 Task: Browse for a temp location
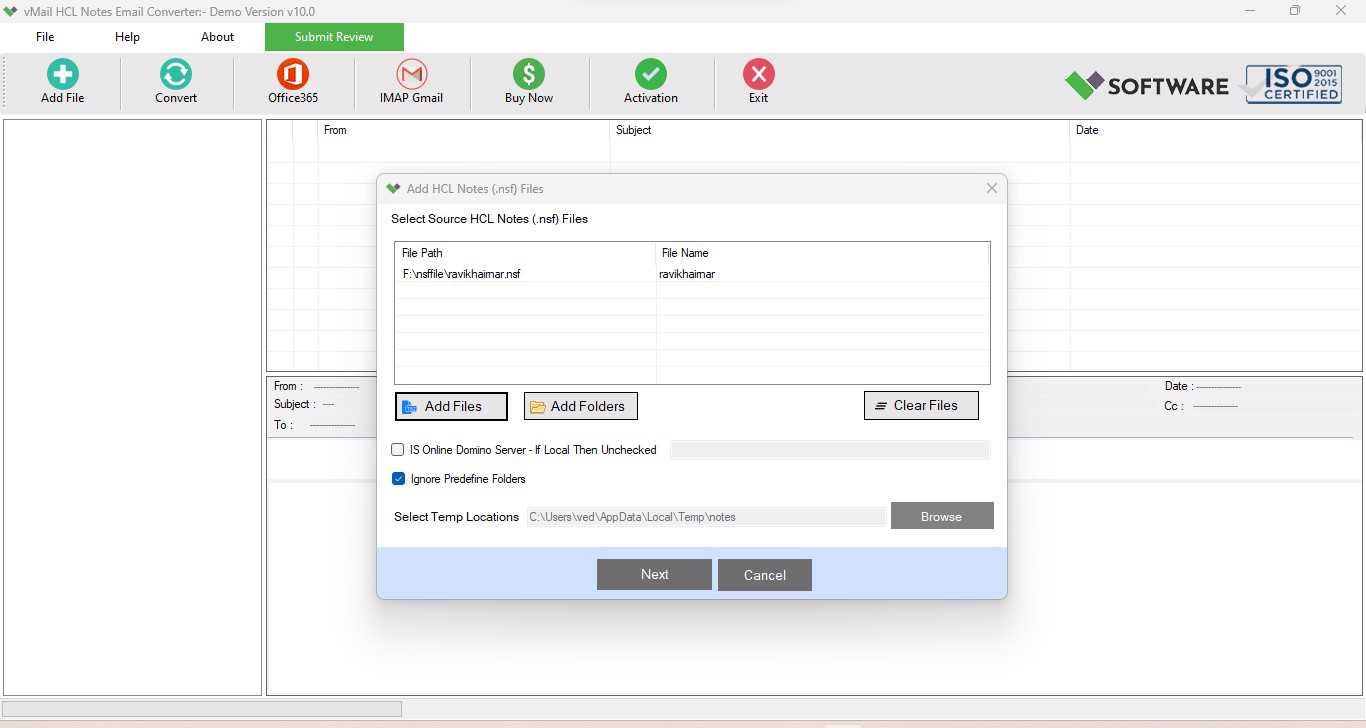click(942, 516)
